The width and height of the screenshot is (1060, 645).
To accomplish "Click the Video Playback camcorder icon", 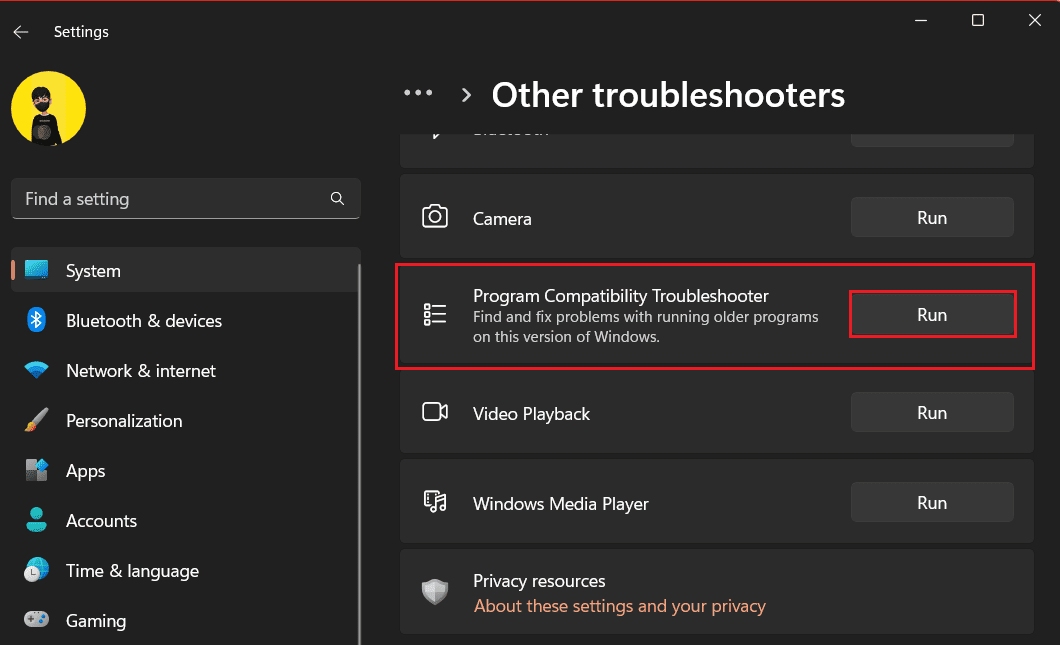I will click(435, 412).
